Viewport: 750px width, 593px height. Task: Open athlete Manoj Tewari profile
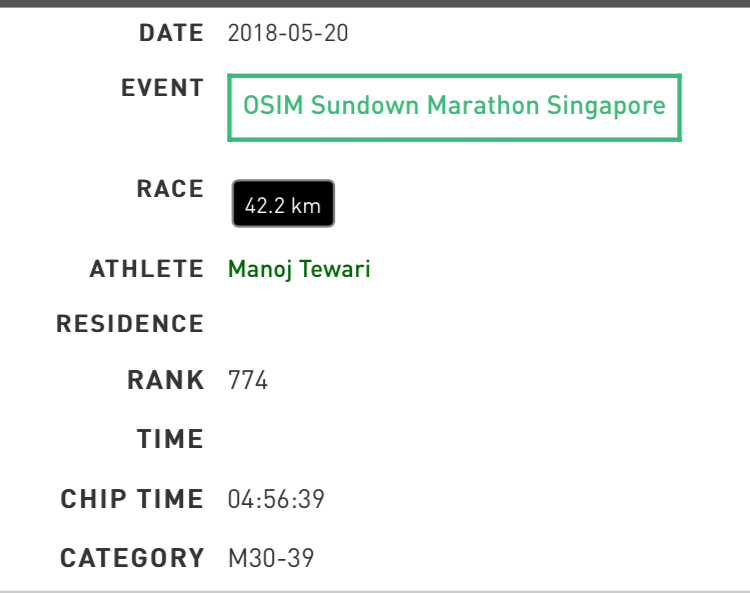click(299, 269)
